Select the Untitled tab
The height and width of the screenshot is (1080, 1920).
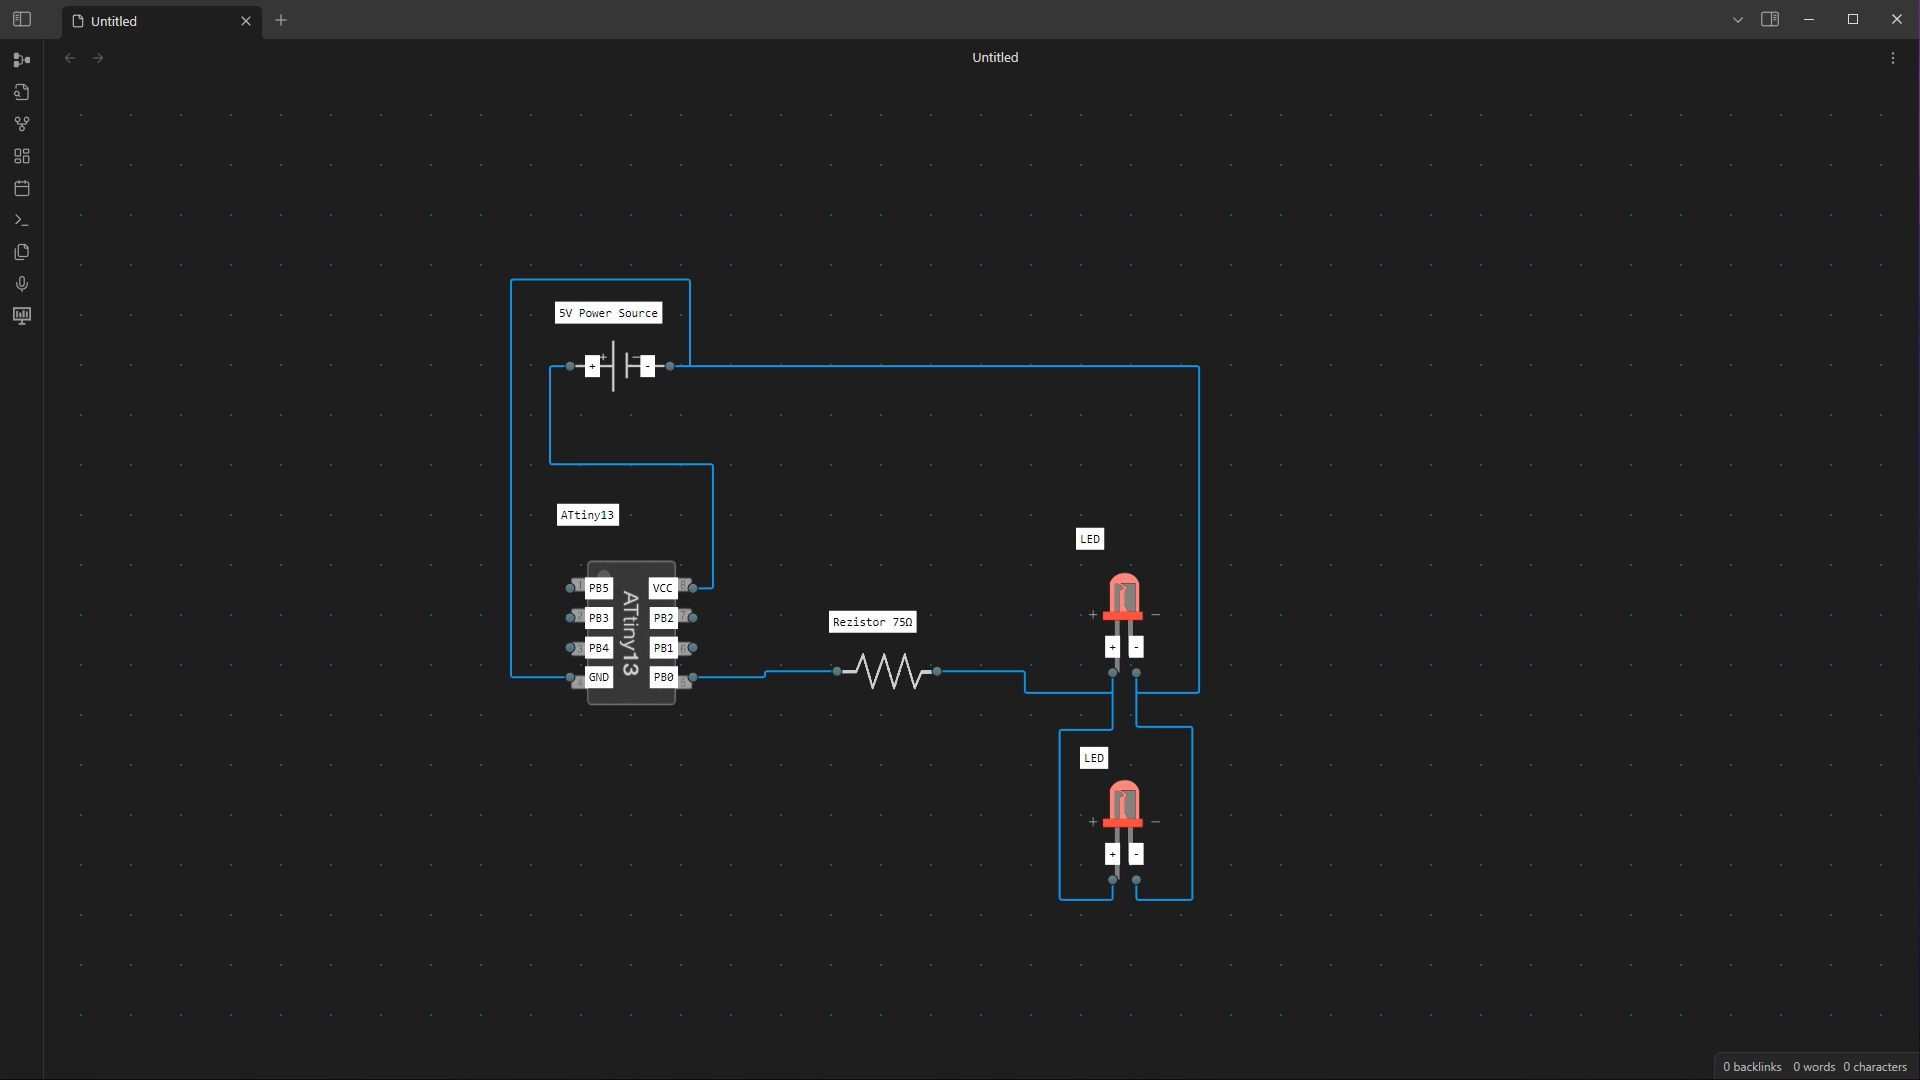click(162, 21)
